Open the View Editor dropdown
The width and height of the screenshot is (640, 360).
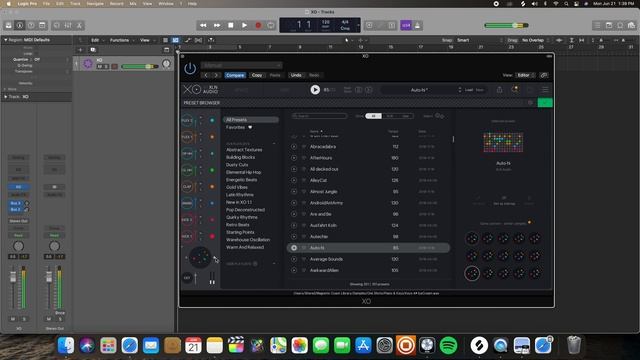coord(526,75)
